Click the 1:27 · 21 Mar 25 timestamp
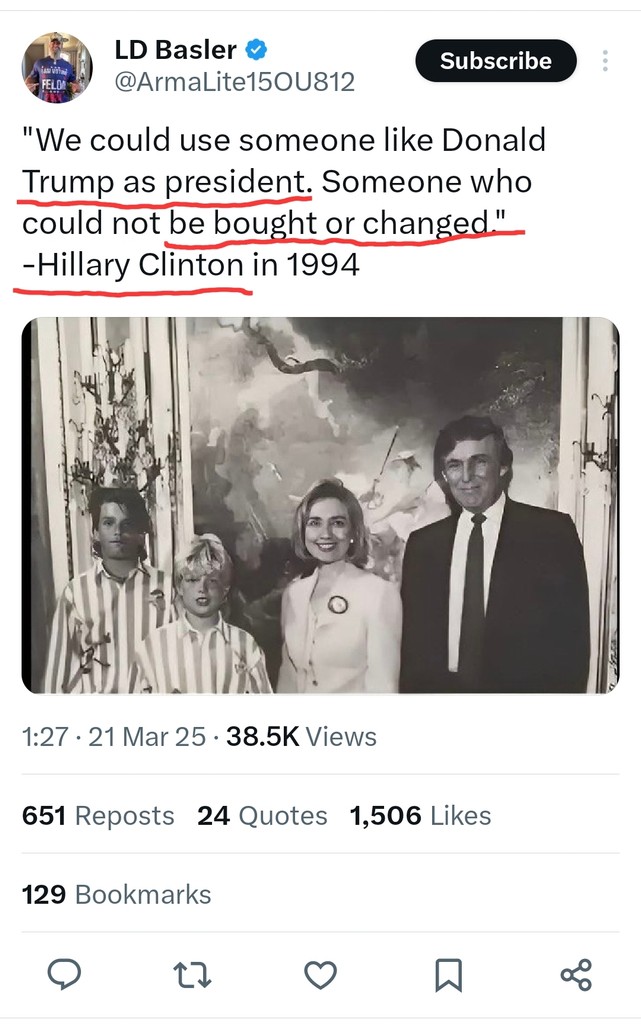Image resolution: width=641 pixels, height=1024 pixels. 113,738
